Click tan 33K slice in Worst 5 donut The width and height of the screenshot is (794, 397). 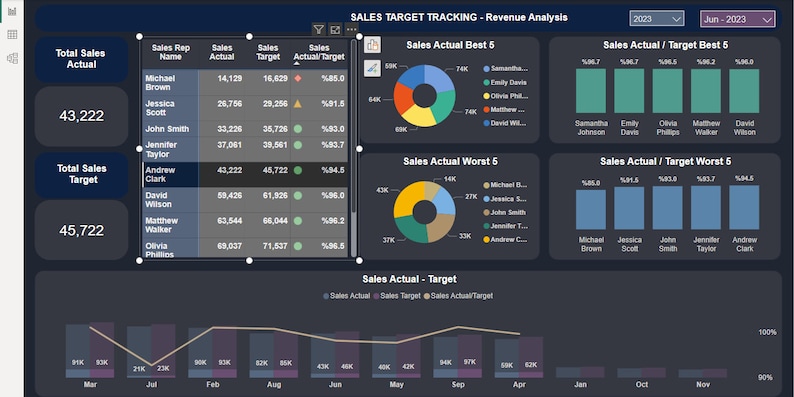441,227
